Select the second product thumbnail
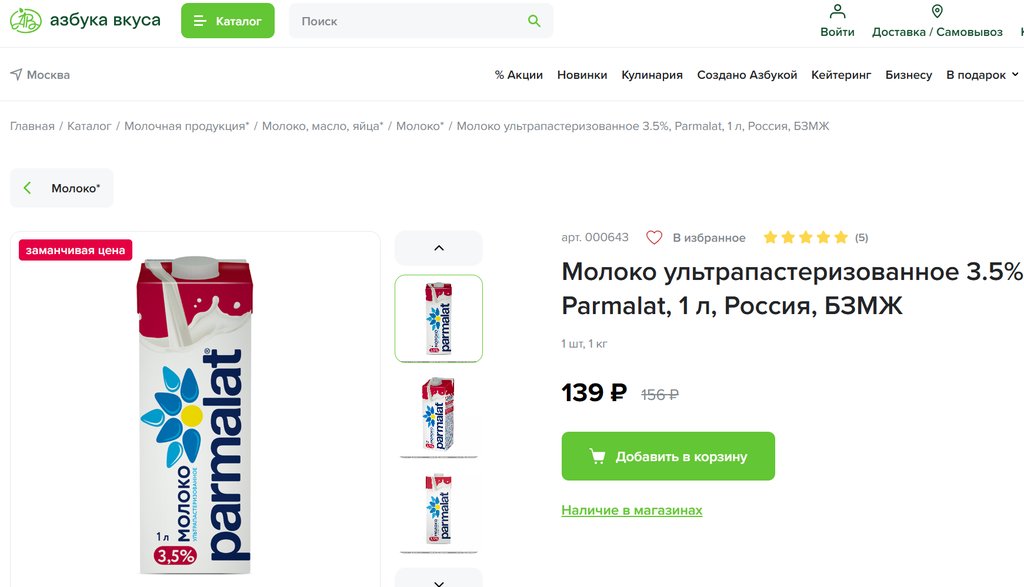 pyautogui.click(x=439, y=415)
